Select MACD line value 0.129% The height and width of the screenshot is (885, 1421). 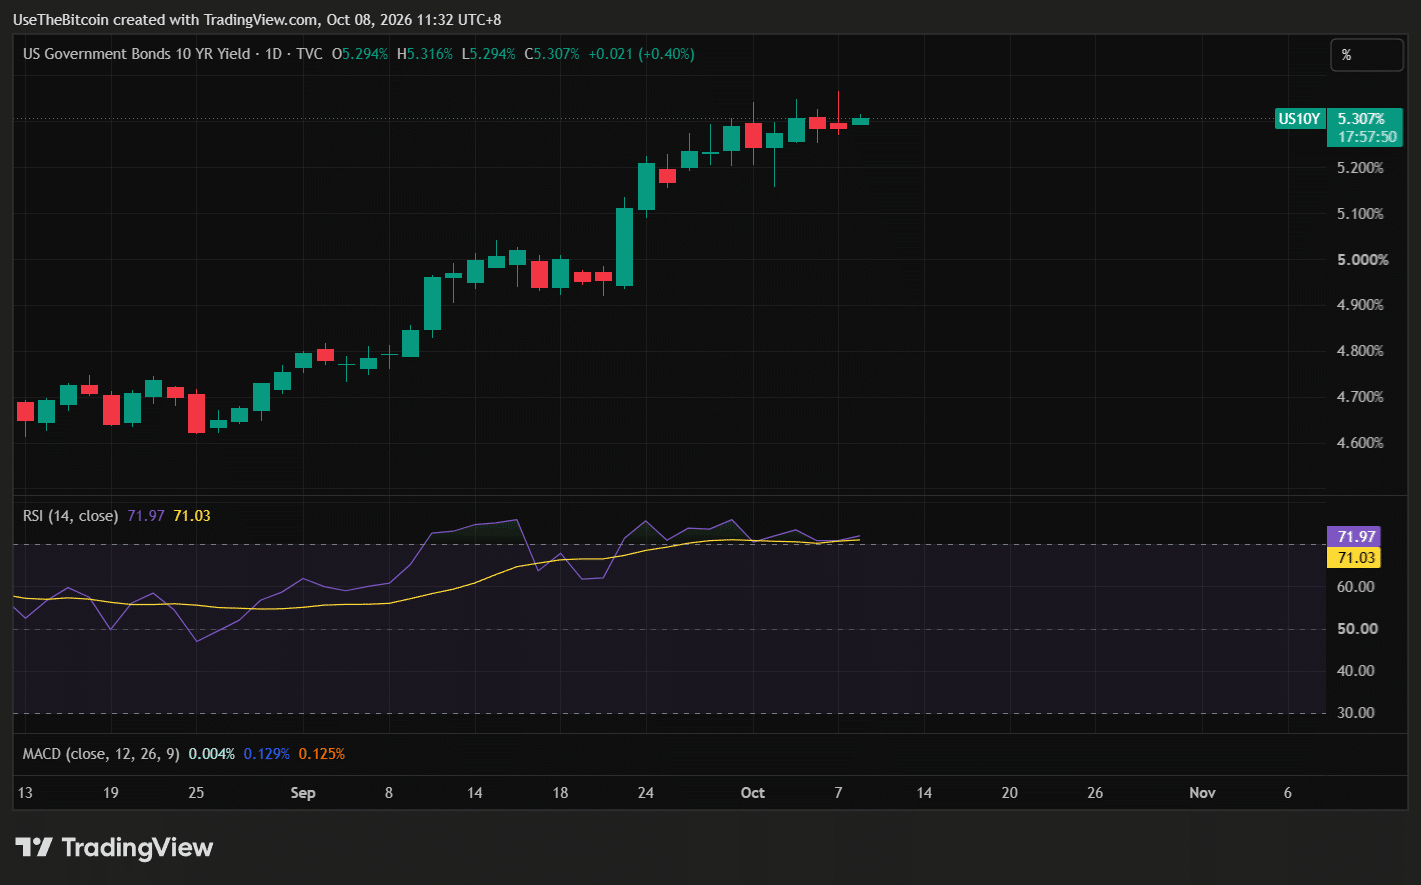[x=266, y=754]
